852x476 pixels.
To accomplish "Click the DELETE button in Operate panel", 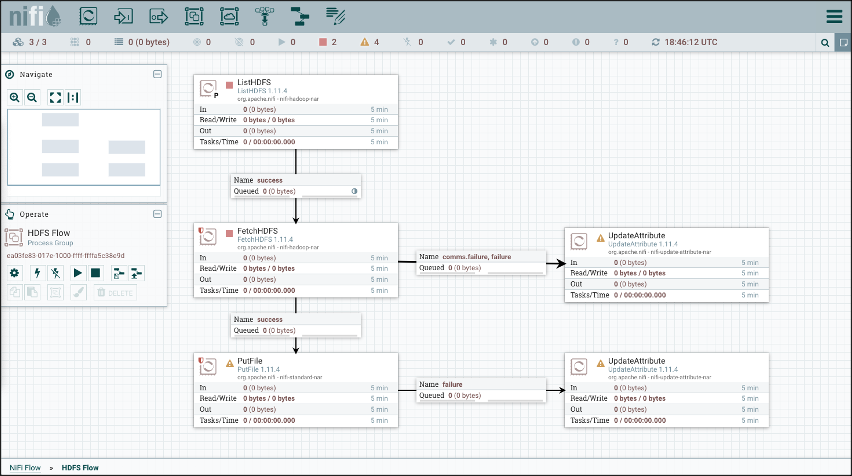I will coord(115,292).
